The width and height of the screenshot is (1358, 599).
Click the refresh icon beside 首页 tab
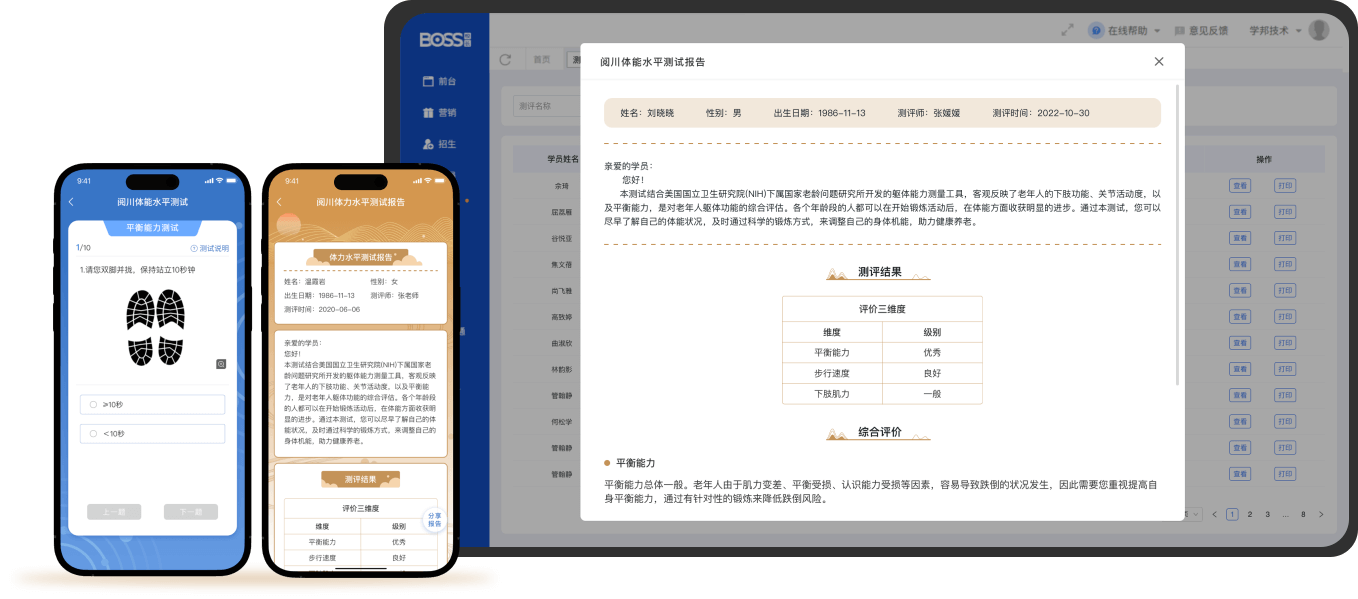tap(505, 59)
